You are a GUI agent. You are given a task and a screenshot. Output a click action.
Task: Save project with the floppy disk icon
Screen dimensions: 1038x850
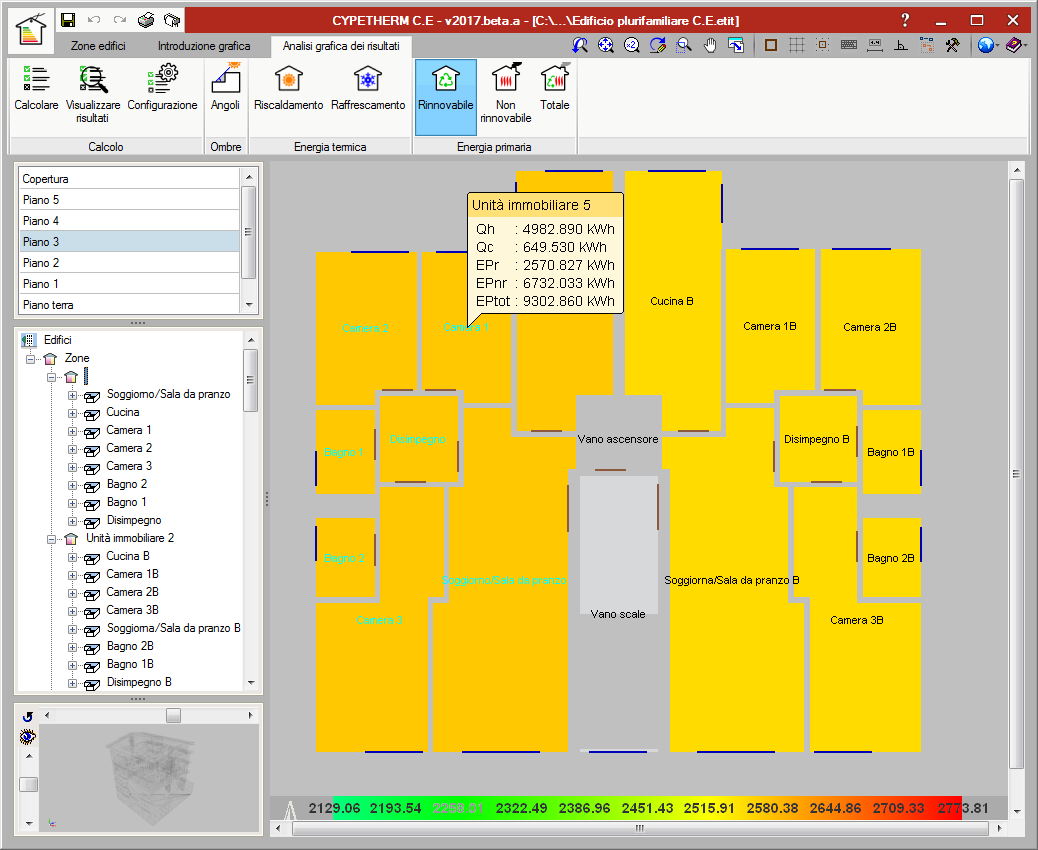click(68, 21)
